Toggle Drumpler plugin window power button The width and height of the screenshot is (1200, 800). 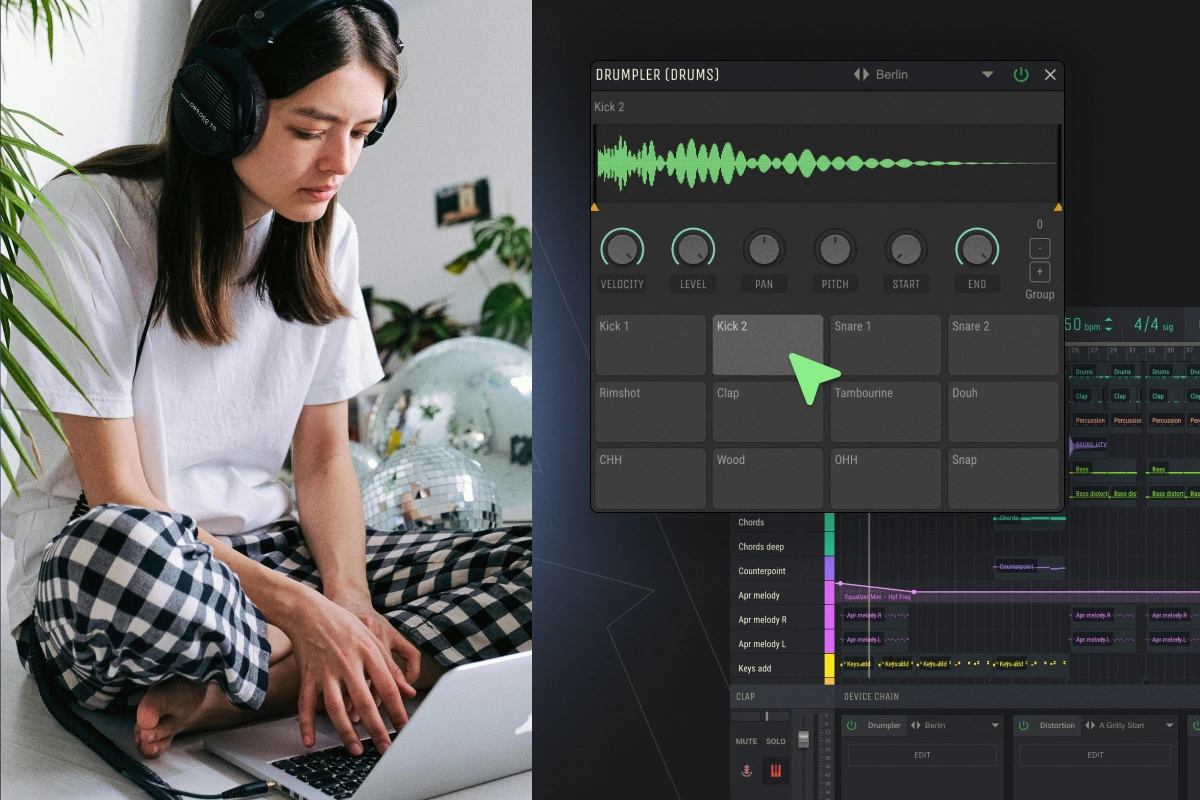click(x=1020, y=75)
